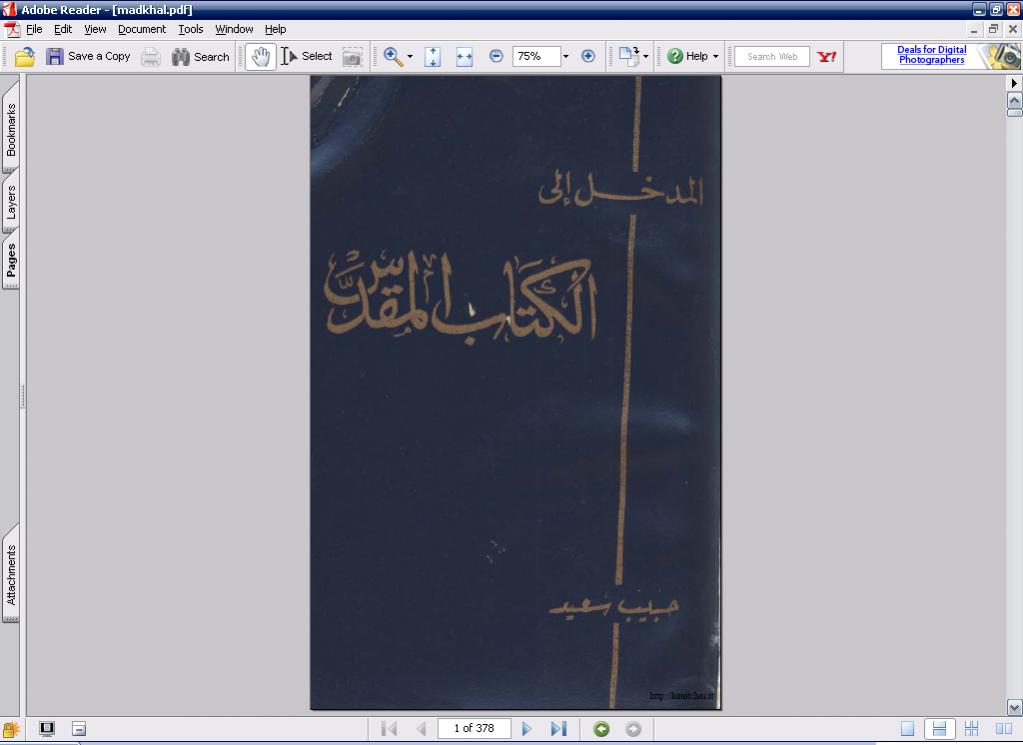Click Save a Copy button
The width and height of the screenshot is (1023, 745).
pyautogui.click(x=88, y=57)
